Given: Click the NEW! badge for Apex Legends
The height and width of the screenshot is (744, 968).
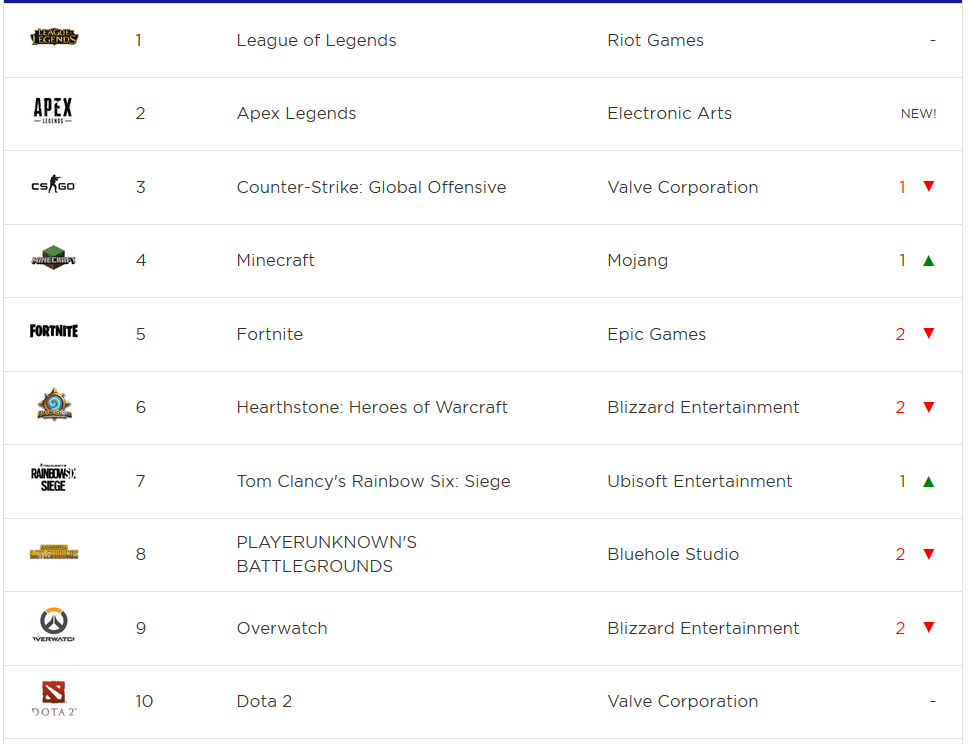Looking at the screenshot, I should [x=918, y=114].
